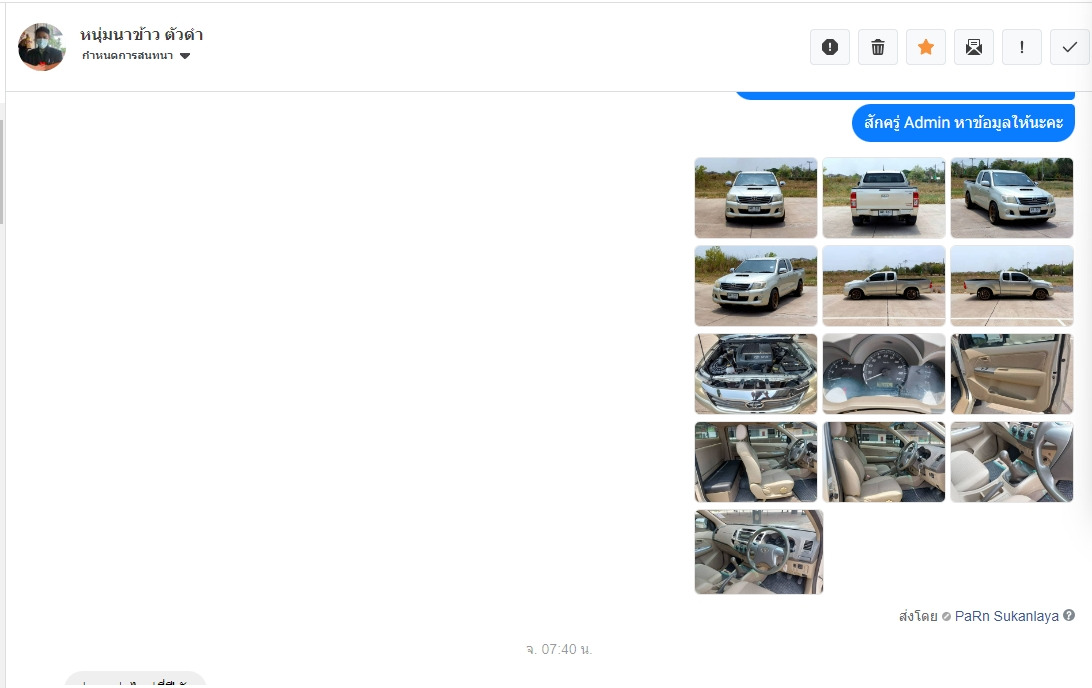Image resolution: width=1092 pixels, height=688 pixels.
Task: Open last photo showing steering wheel and dashboard
Action: [x=759, y=552]
